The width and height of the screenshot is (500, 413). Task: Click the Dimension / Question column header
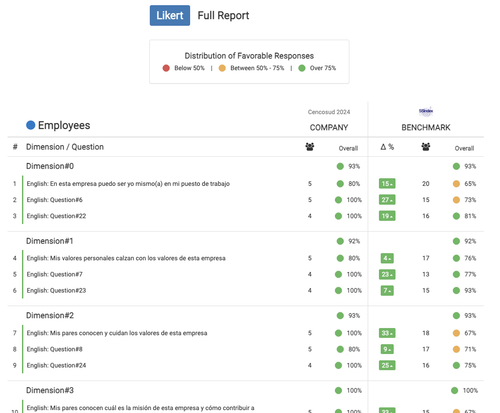click(x=65, y=147)
